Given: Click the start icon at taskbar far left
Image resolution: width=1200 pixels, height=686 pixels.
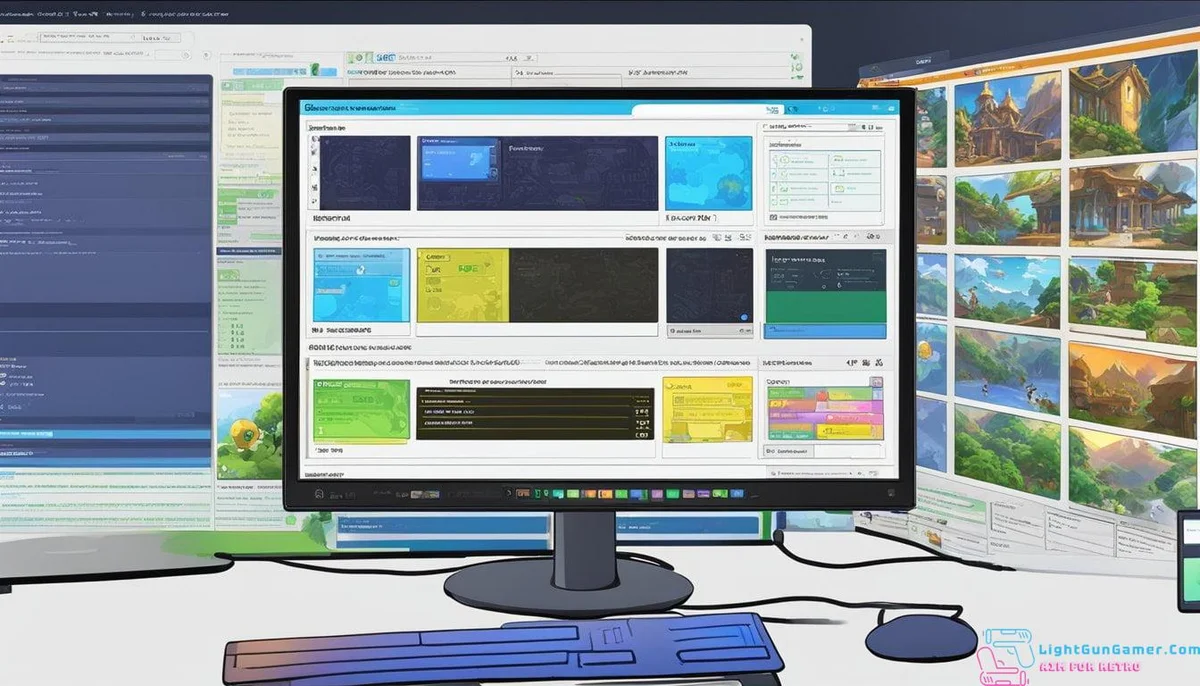Looking at the screenshot, I should [x=318, y=493].
